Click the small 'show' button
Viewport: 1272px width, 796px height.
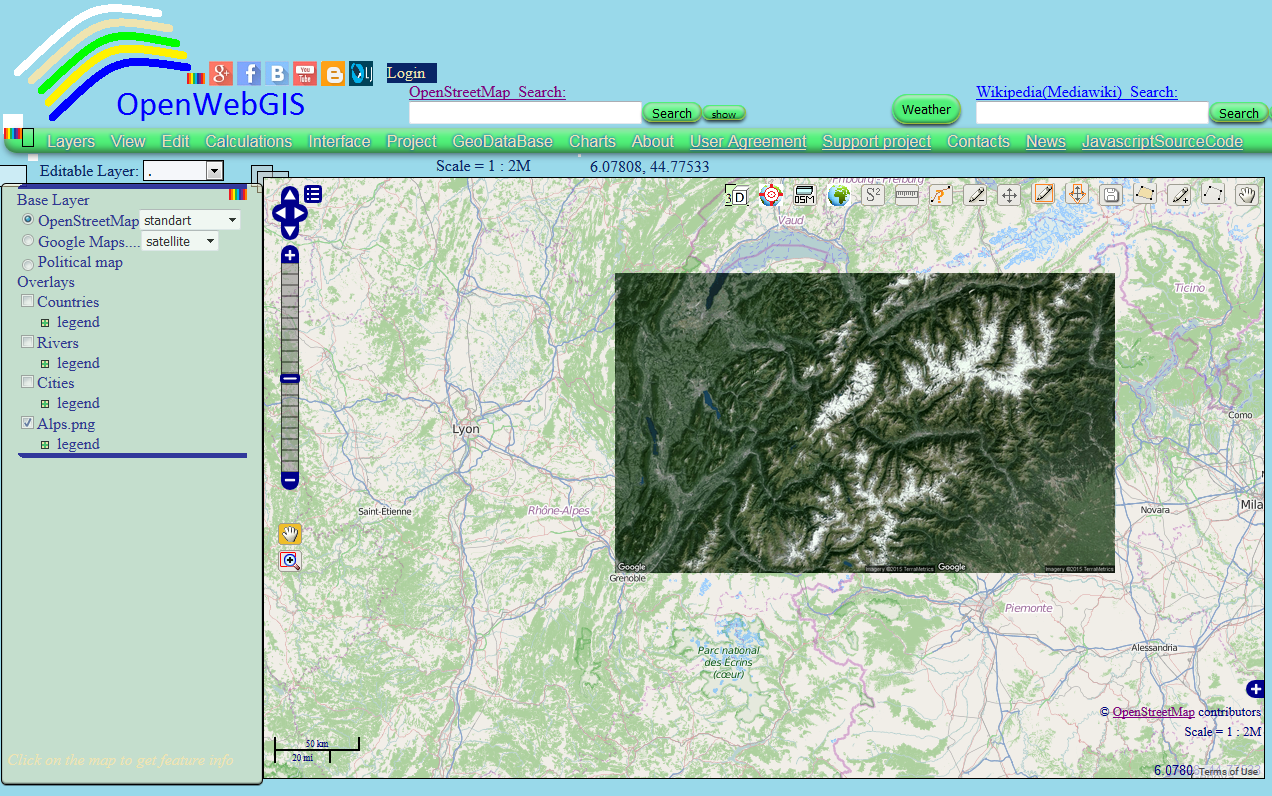pos(724,113)
